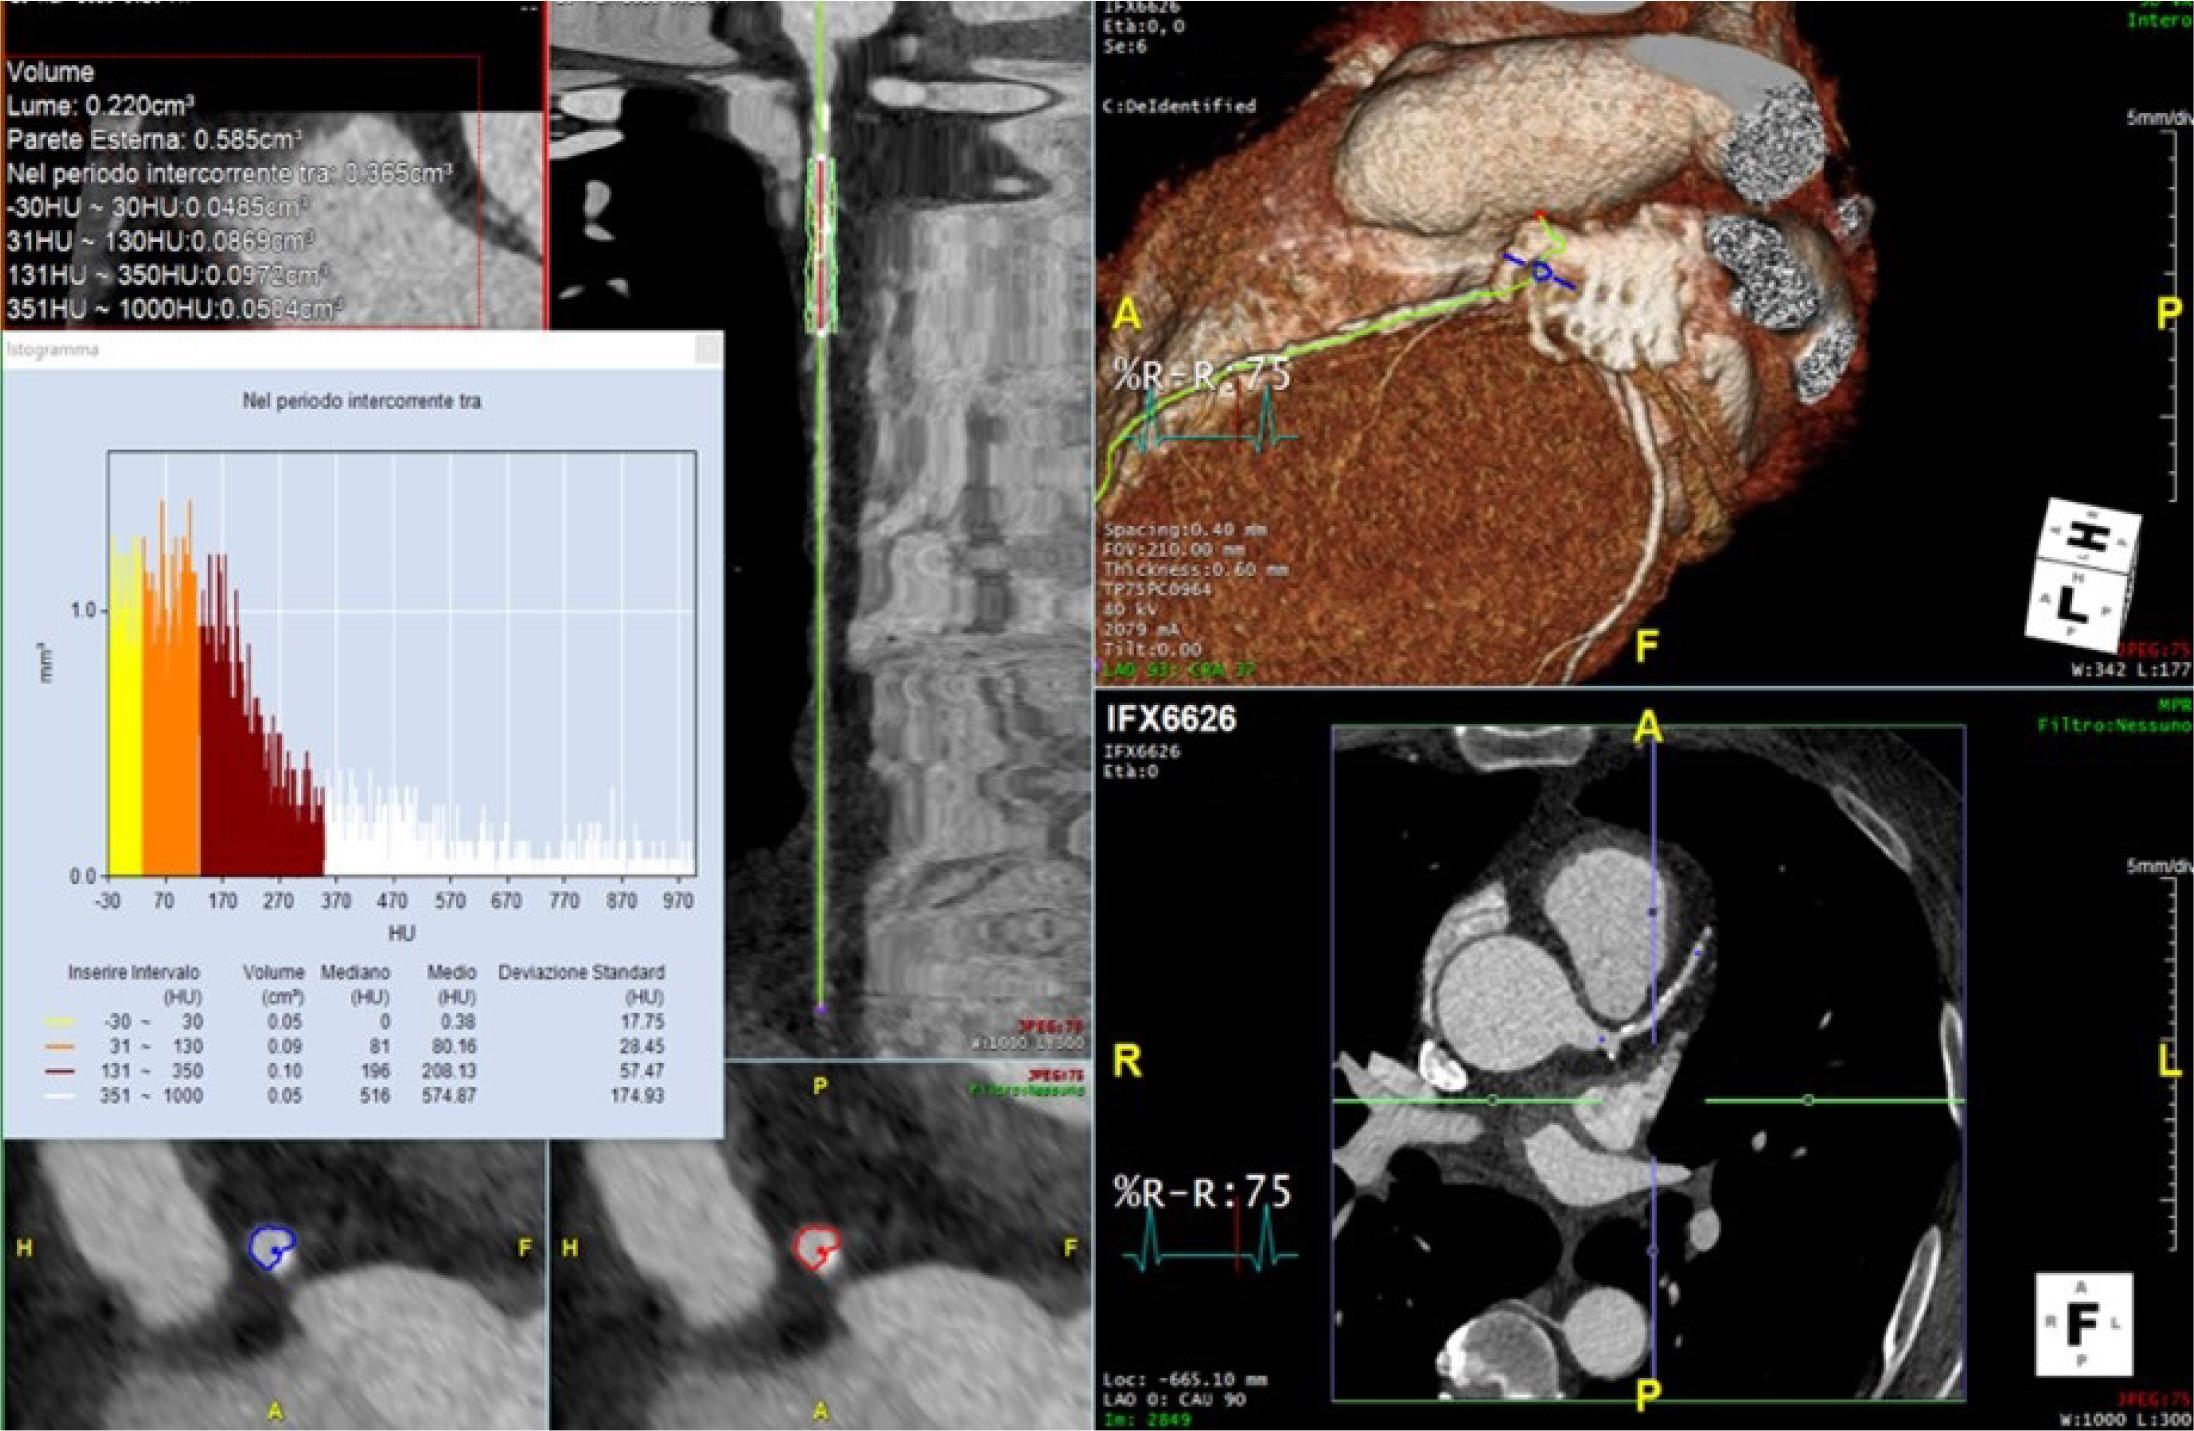Viewport: 2194px width, 1431px height.
Task: Click the left green crosshair handle circle
Action: (1493, 1100)
